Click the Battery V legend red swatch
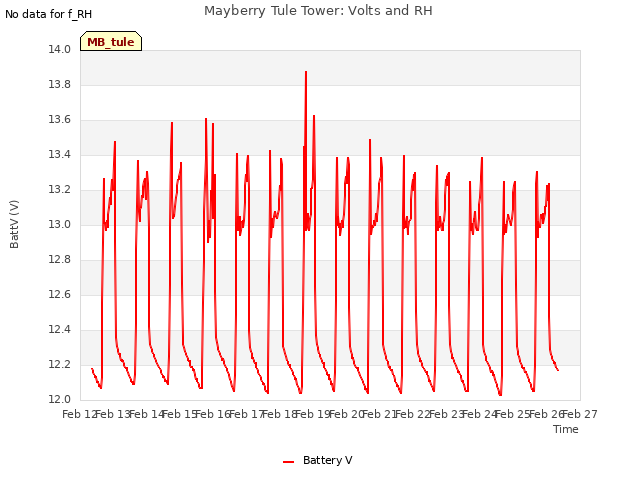Screen dimensions: 640x480 (288, 462)
